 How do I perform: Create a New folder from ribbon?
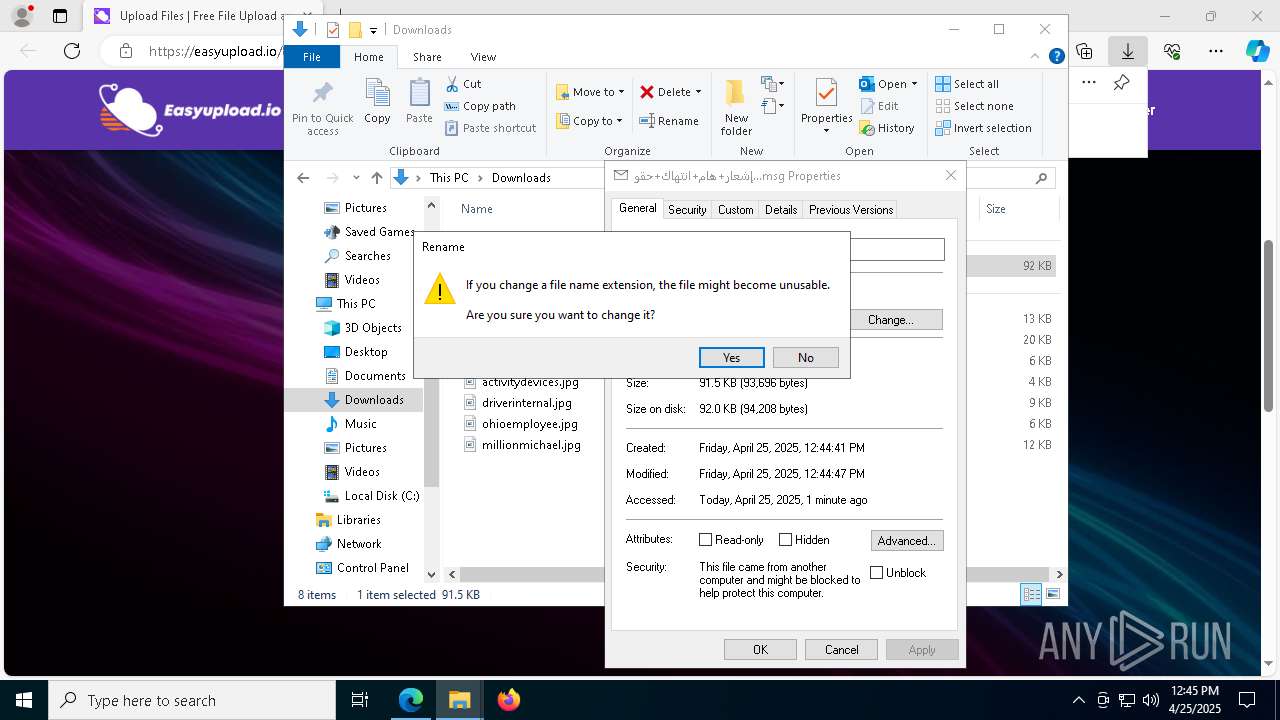pos(736,108)
